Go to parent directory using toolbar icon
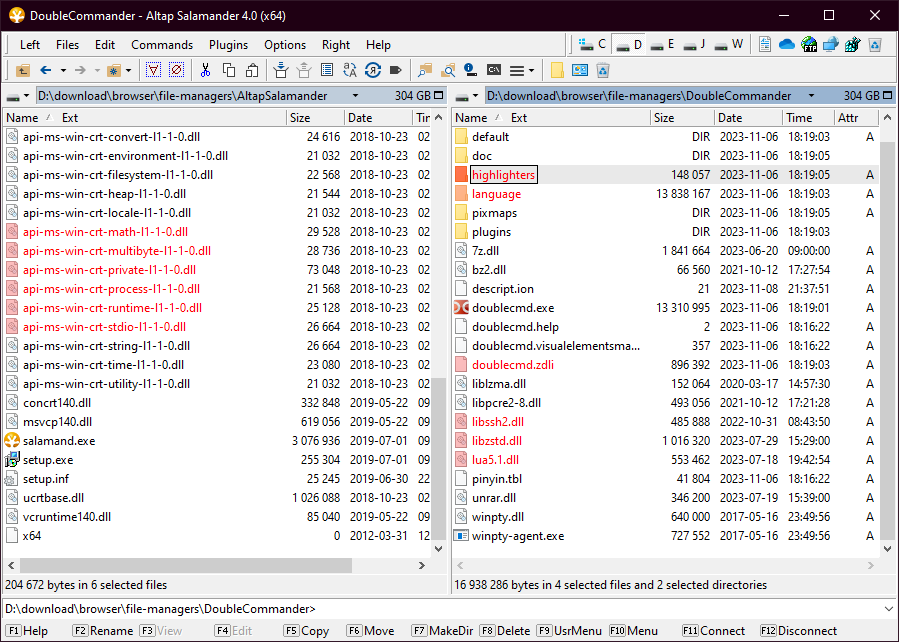This screenshot has height=642, width=899. 23,70
